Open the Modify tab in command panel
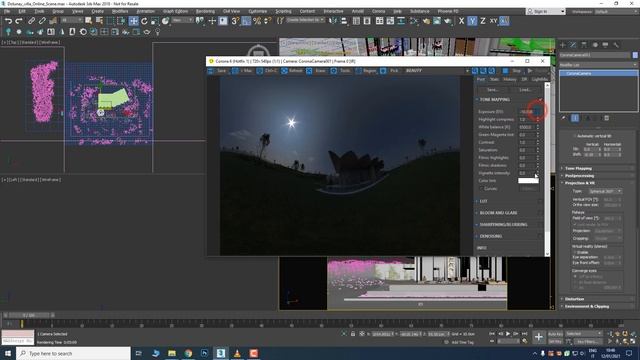640x360 pixels. coord(573,45)
